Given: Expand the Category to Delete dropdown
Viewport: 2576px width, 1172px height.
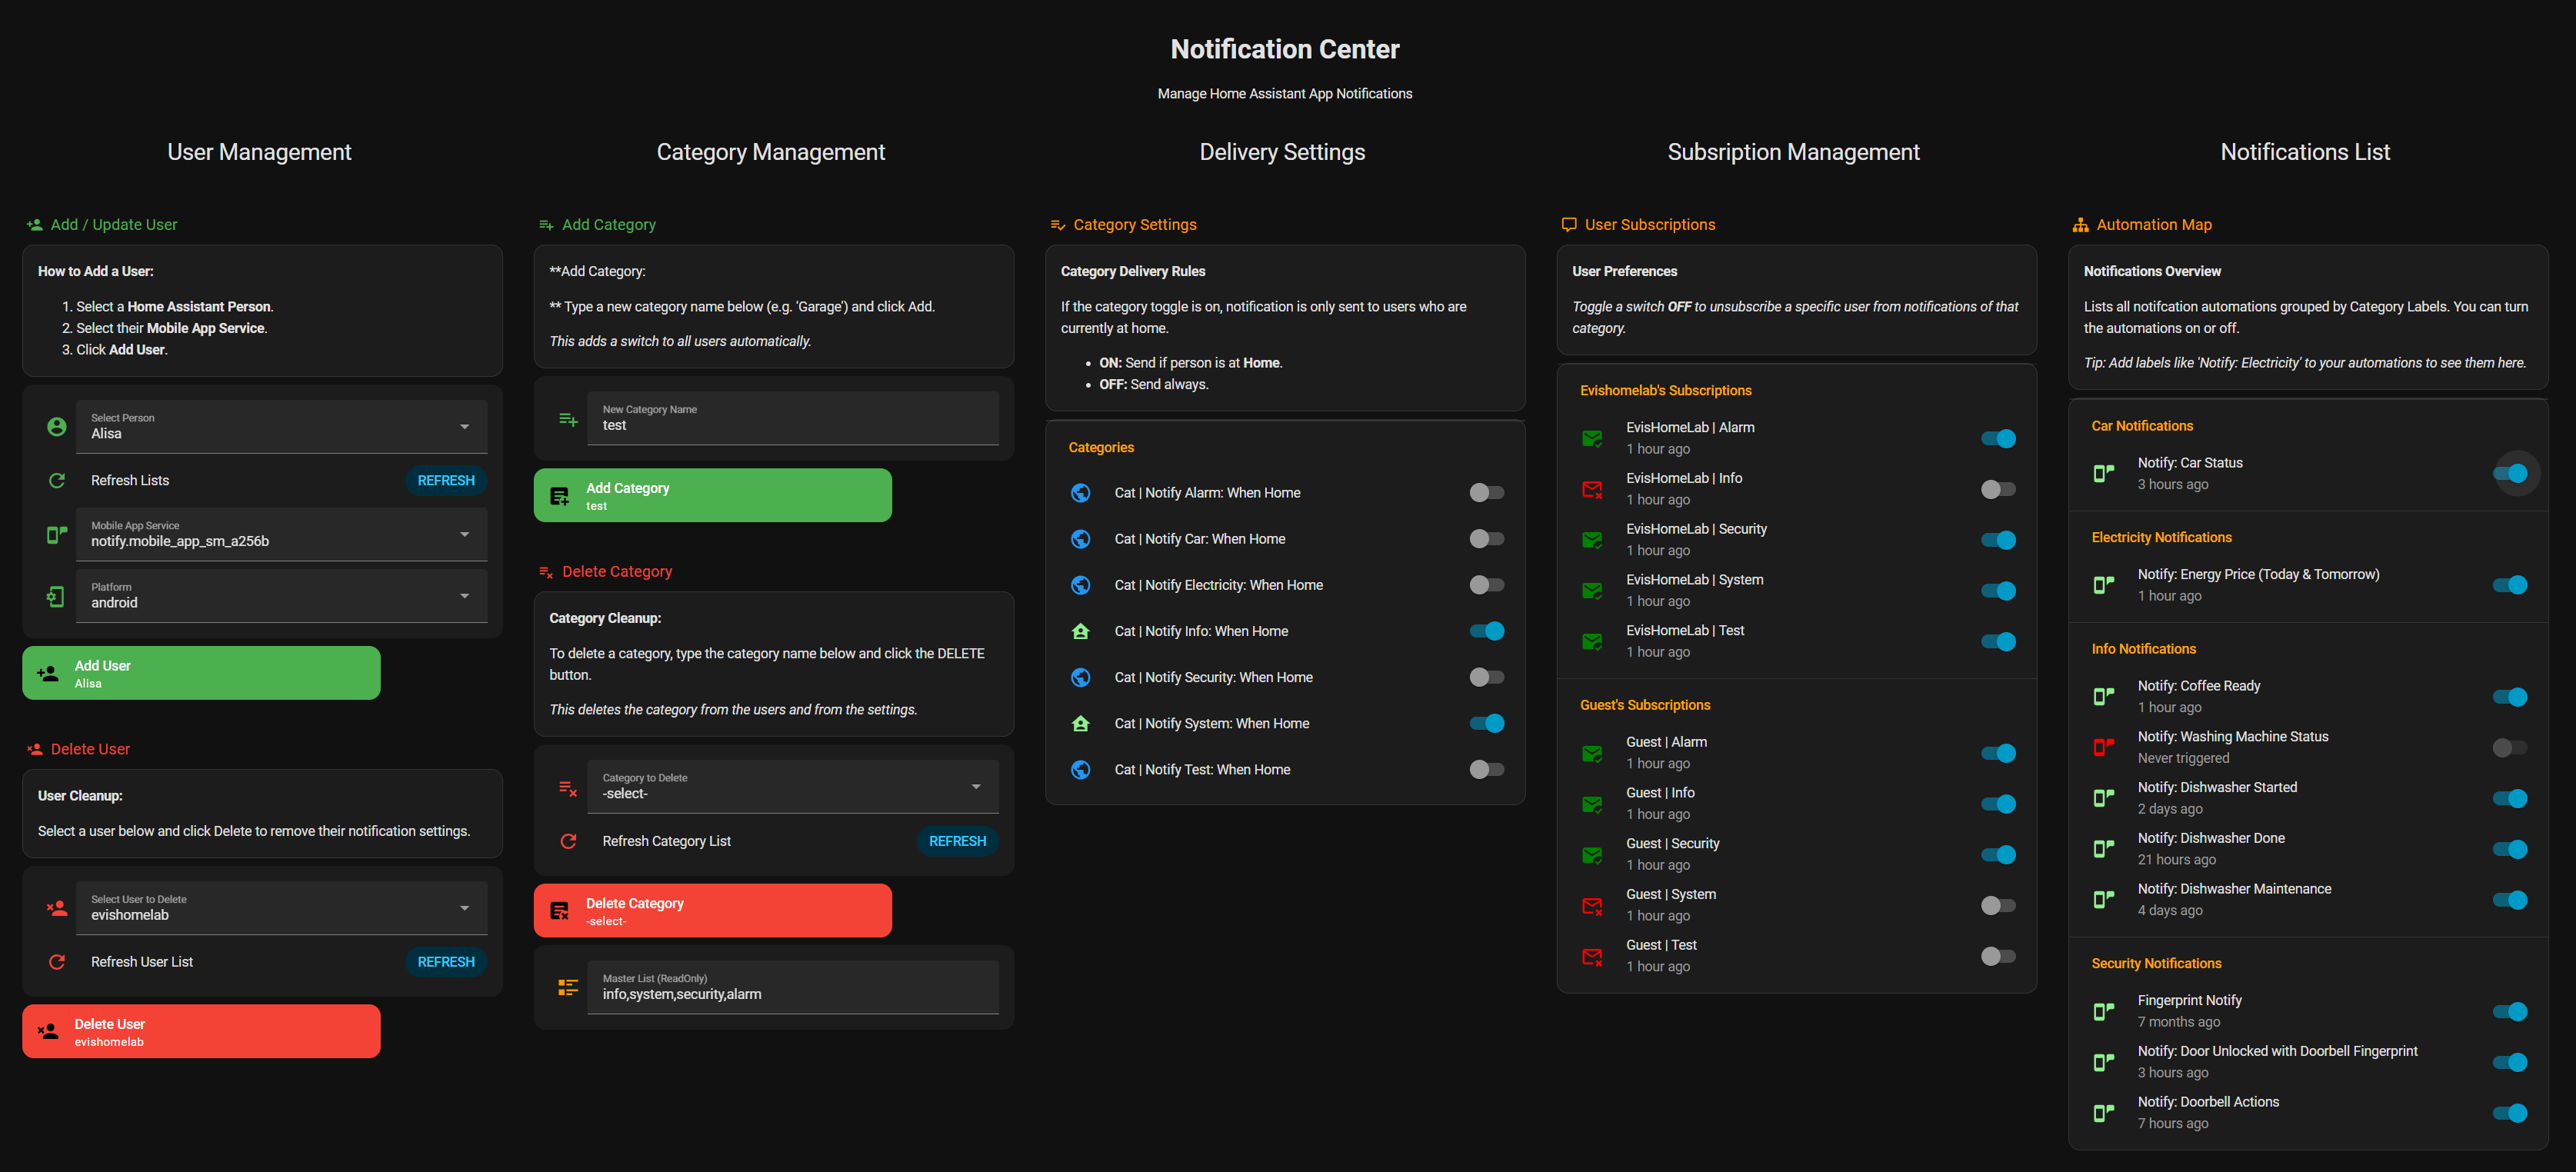Looking at the screenshot, I should (792, 787).
